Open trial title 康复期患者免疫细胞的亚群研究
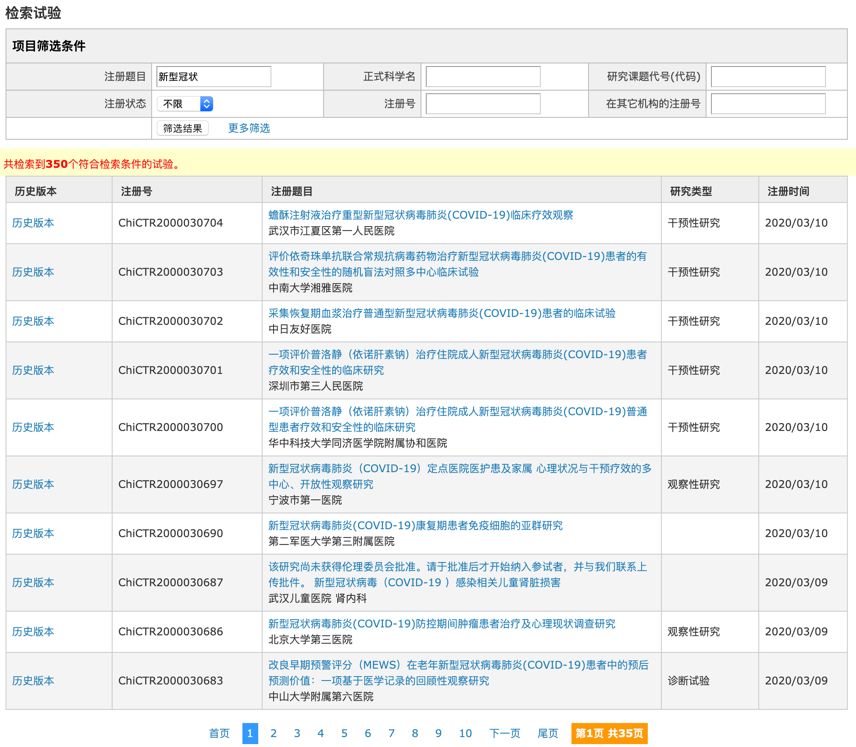Viewport: 856px width, 747px height. [x=415, y=526]
